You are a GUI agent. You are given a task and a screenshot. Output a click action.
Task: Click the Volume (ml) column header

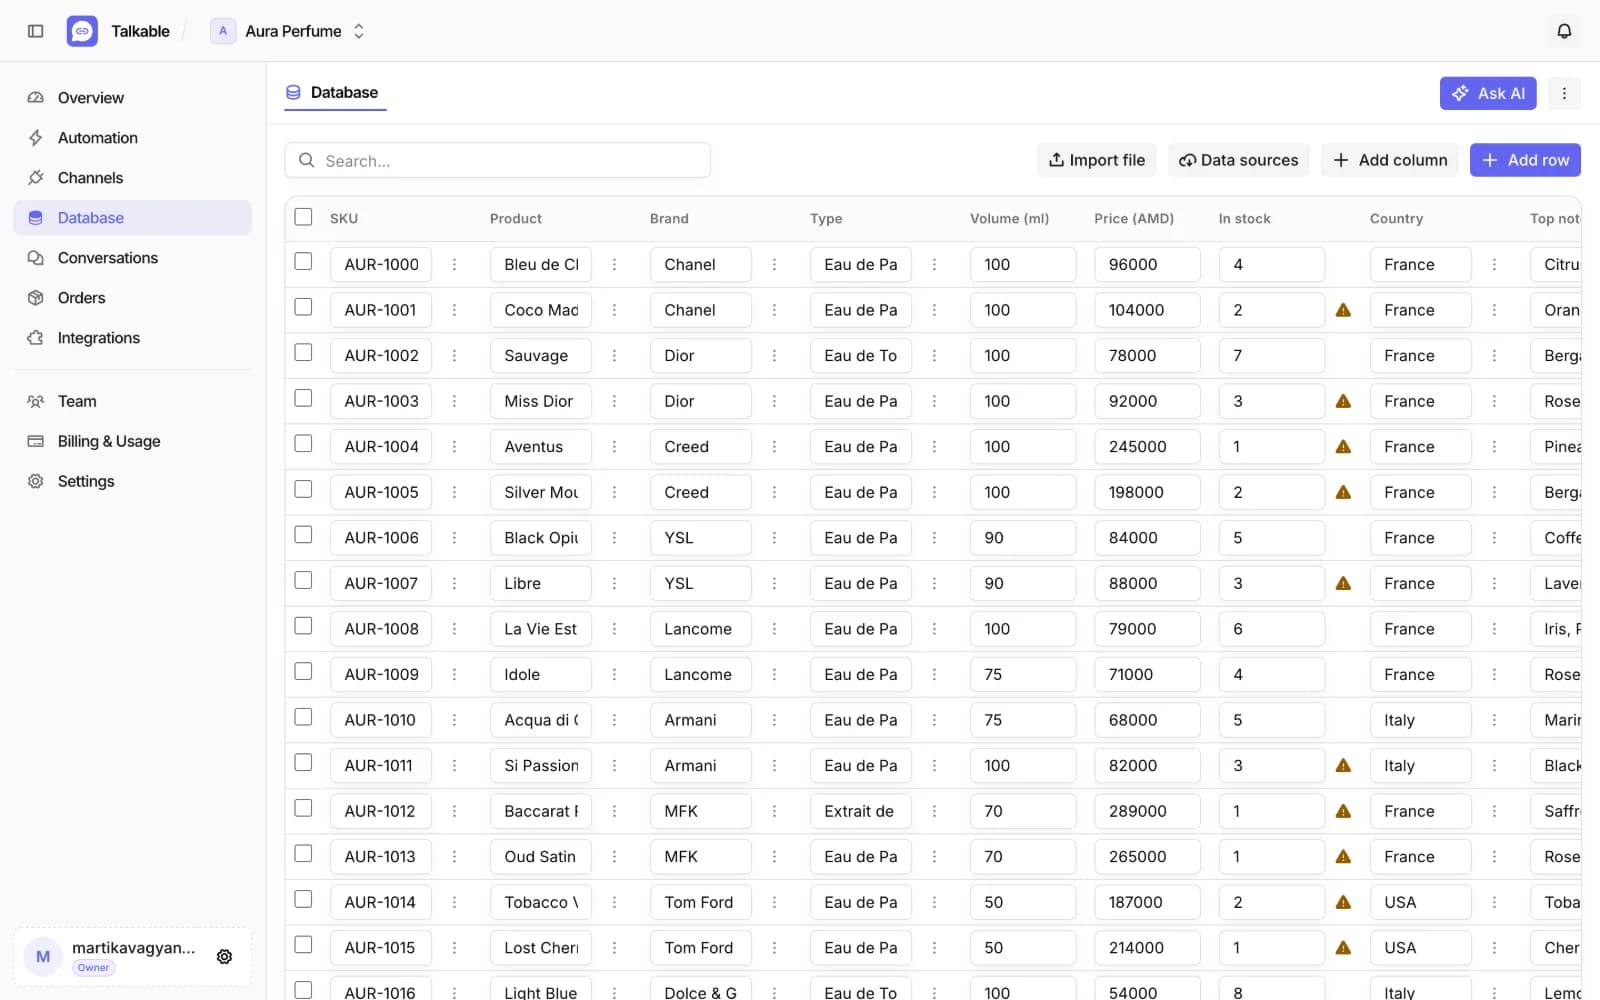pos(1009,218)
